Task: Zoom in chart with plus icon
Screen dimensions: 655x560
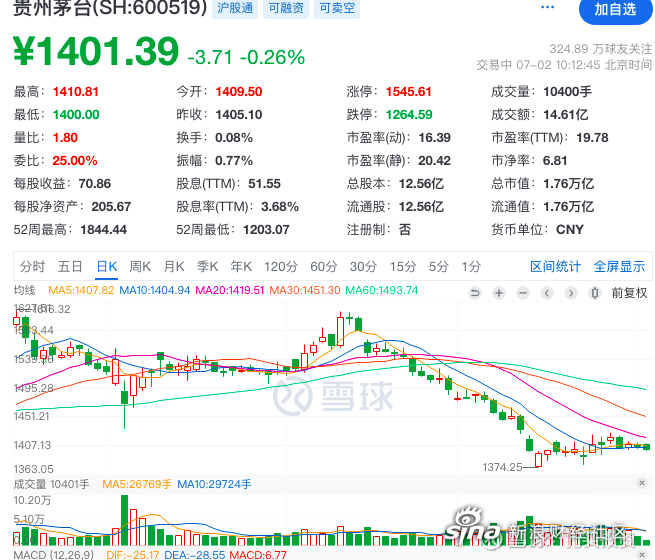Action: click(499, 293)
